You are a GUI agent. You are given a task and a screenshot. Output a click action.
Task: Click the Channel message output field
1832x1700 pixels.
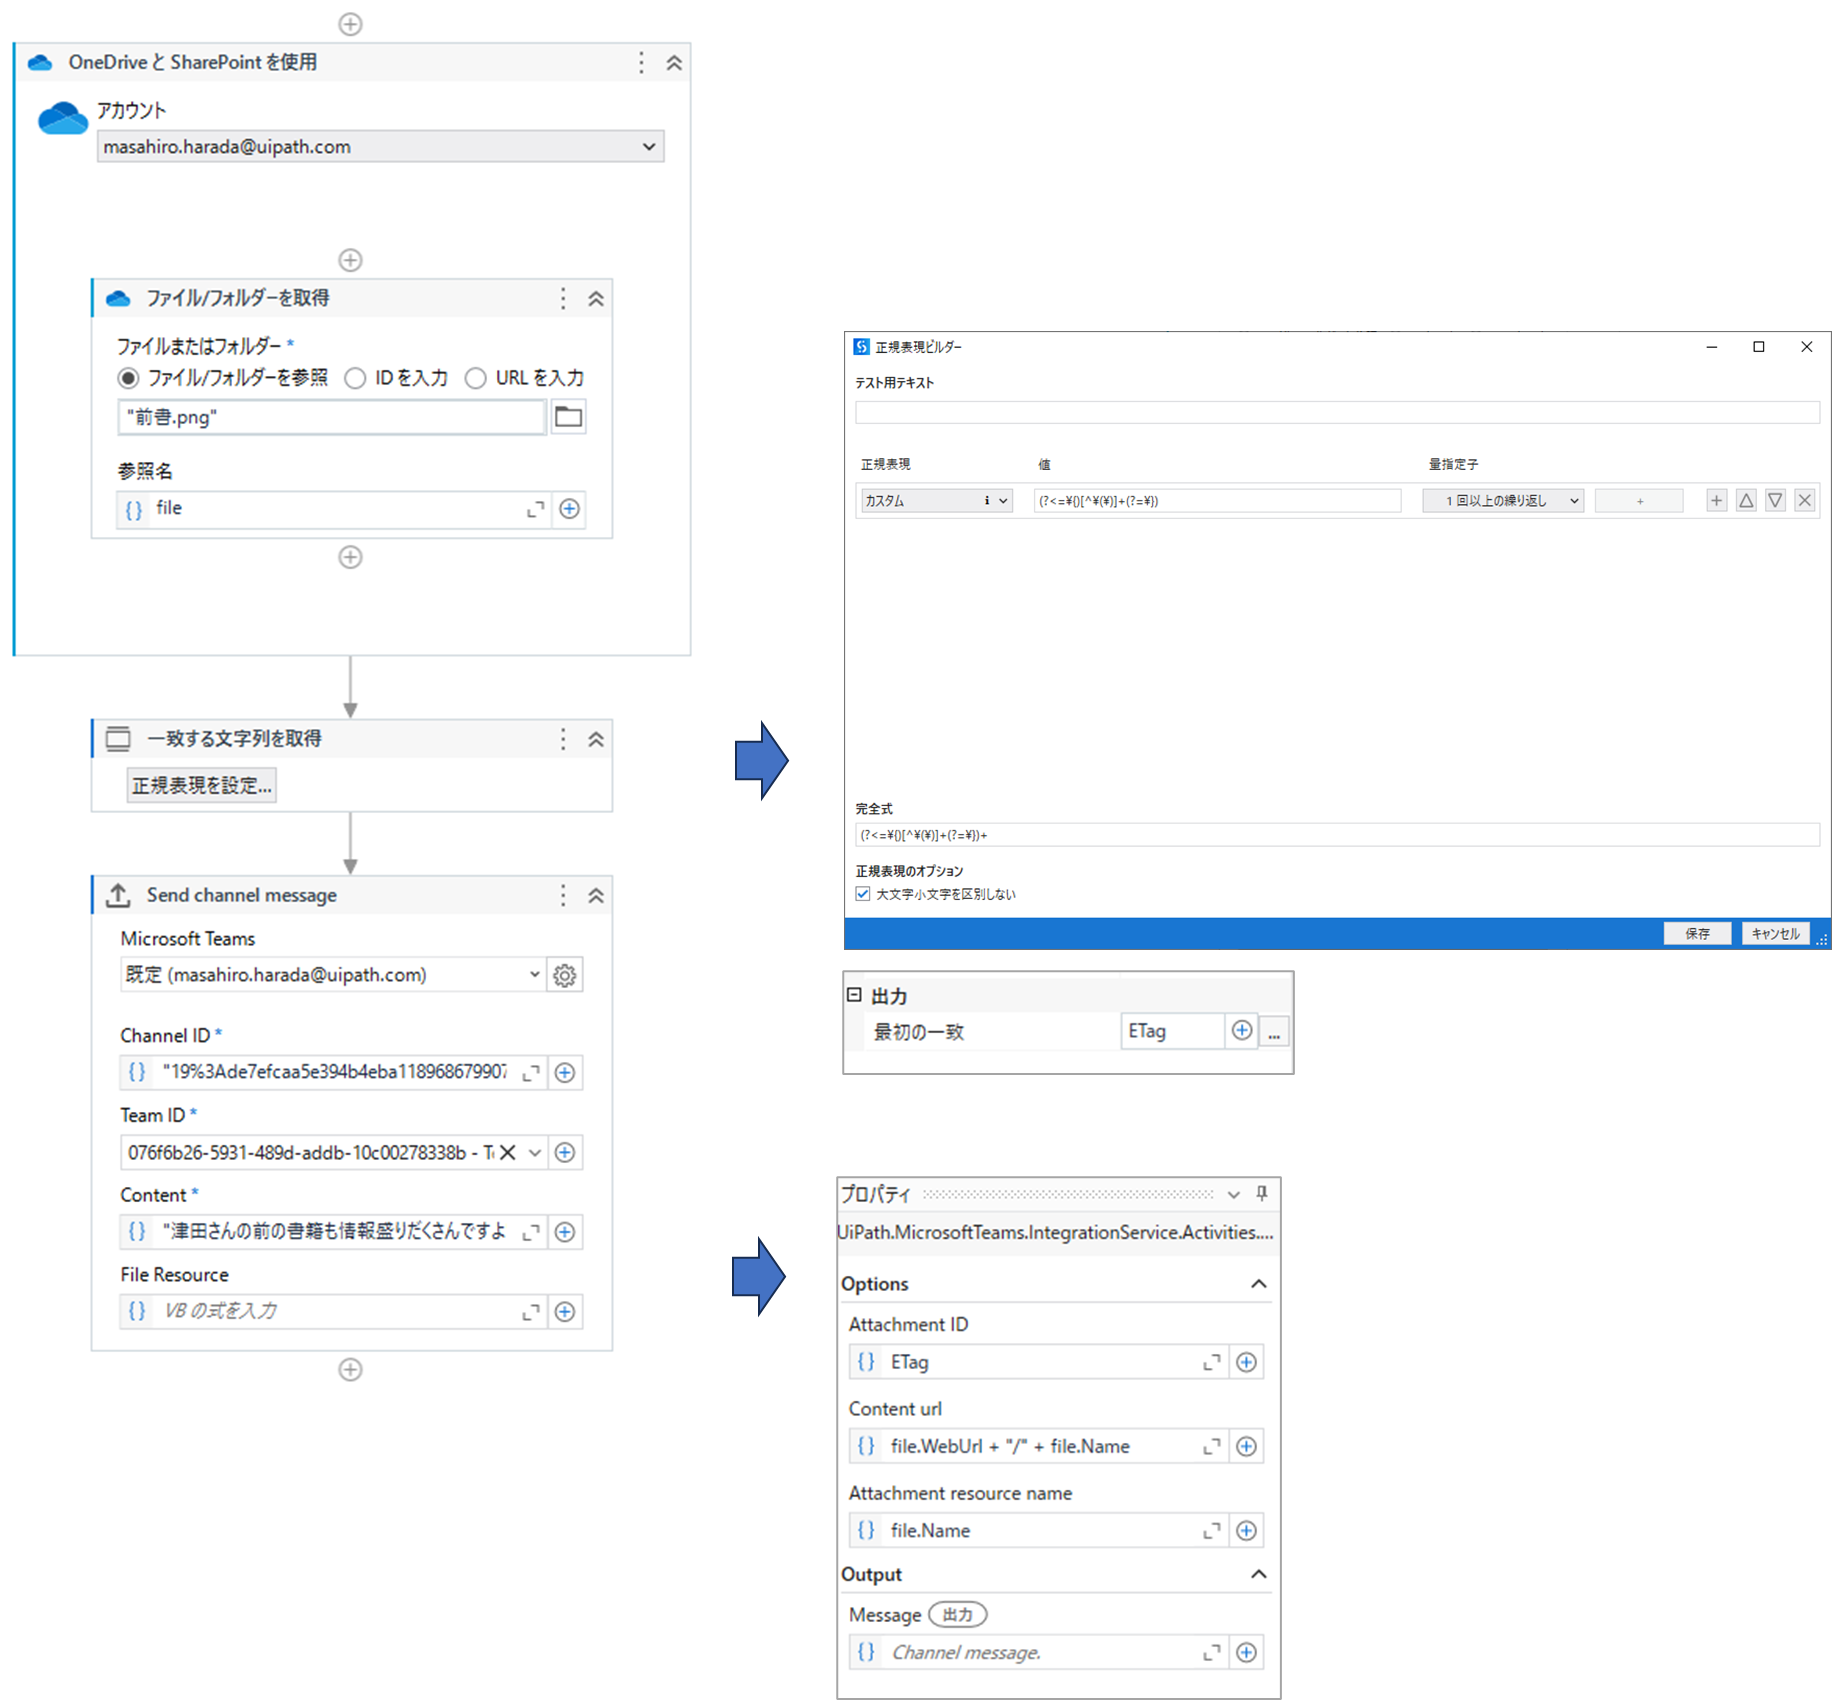[x=1037, y=1652]
